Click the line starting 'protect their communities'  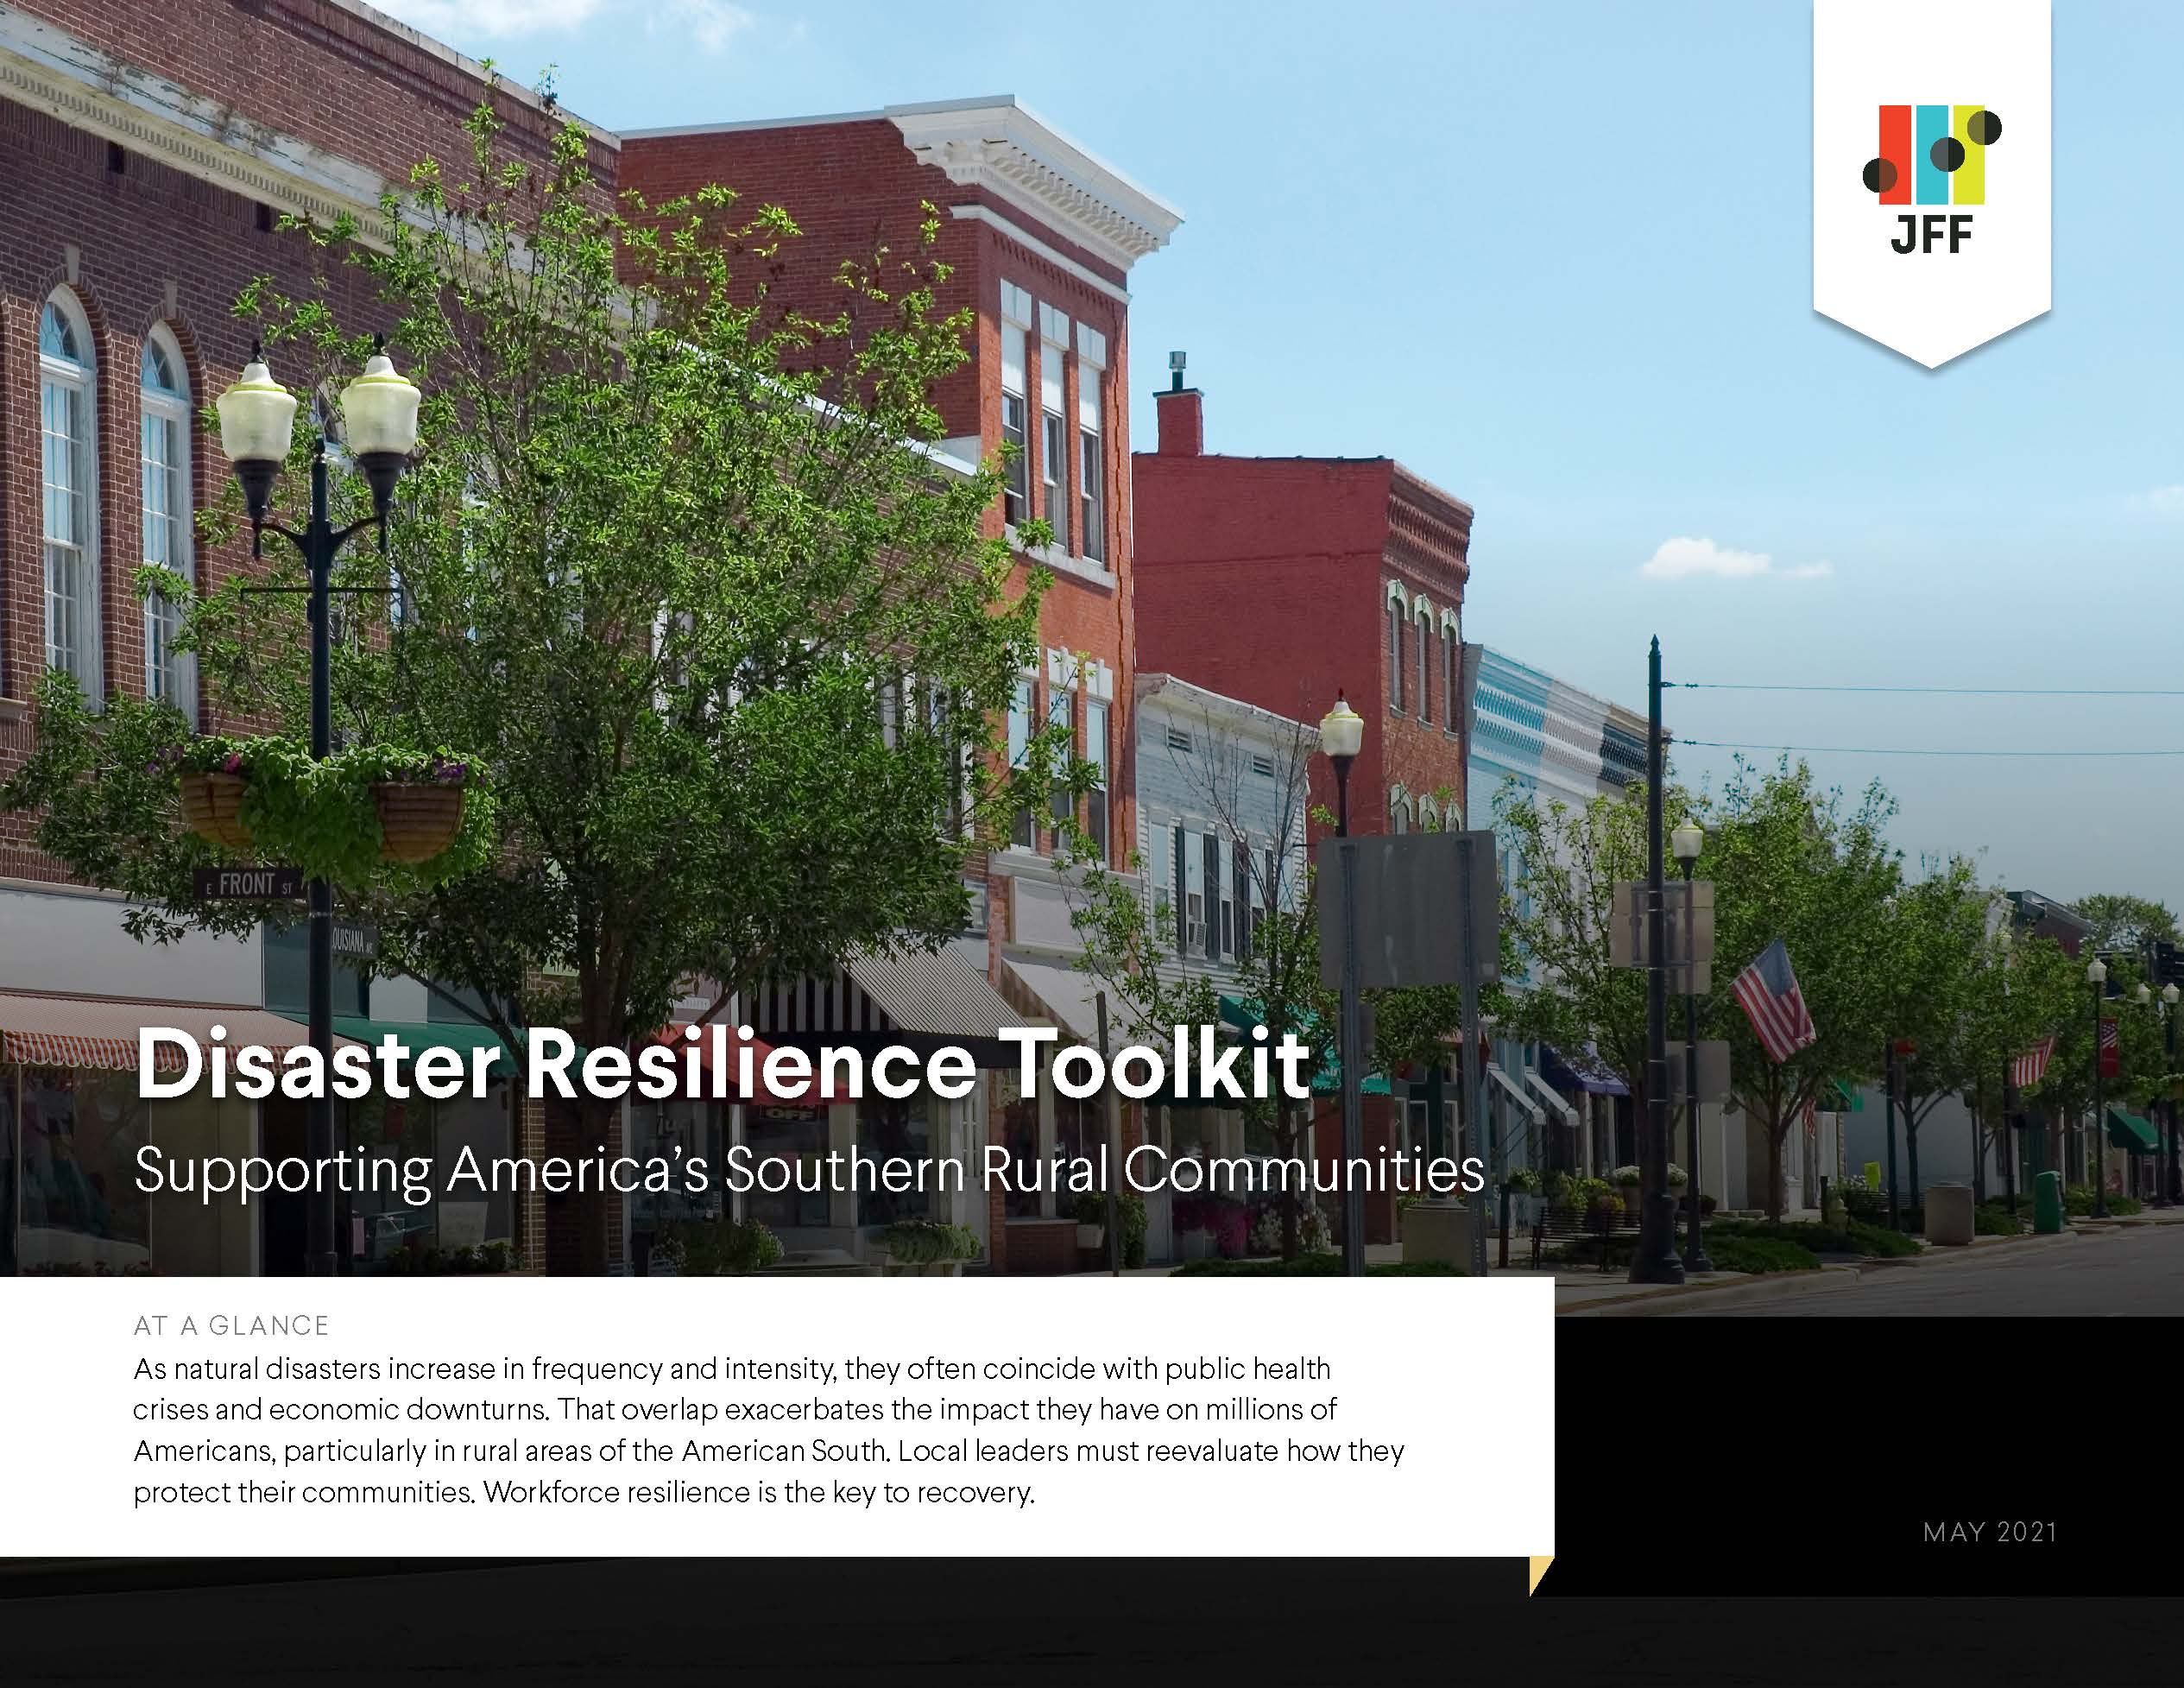(584, 1493)
